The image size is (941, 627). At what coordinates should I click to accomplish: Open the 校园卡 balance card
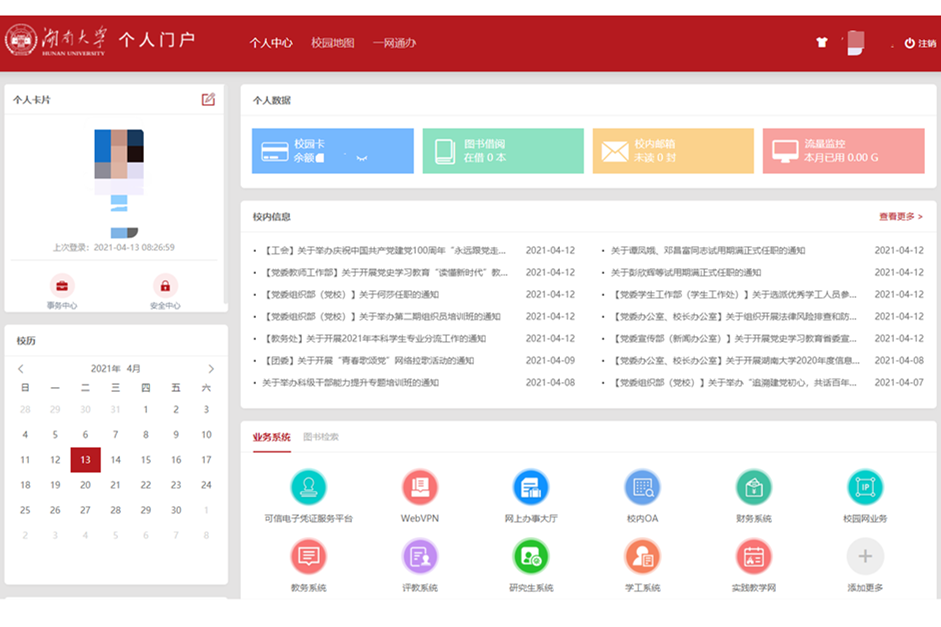332,151
